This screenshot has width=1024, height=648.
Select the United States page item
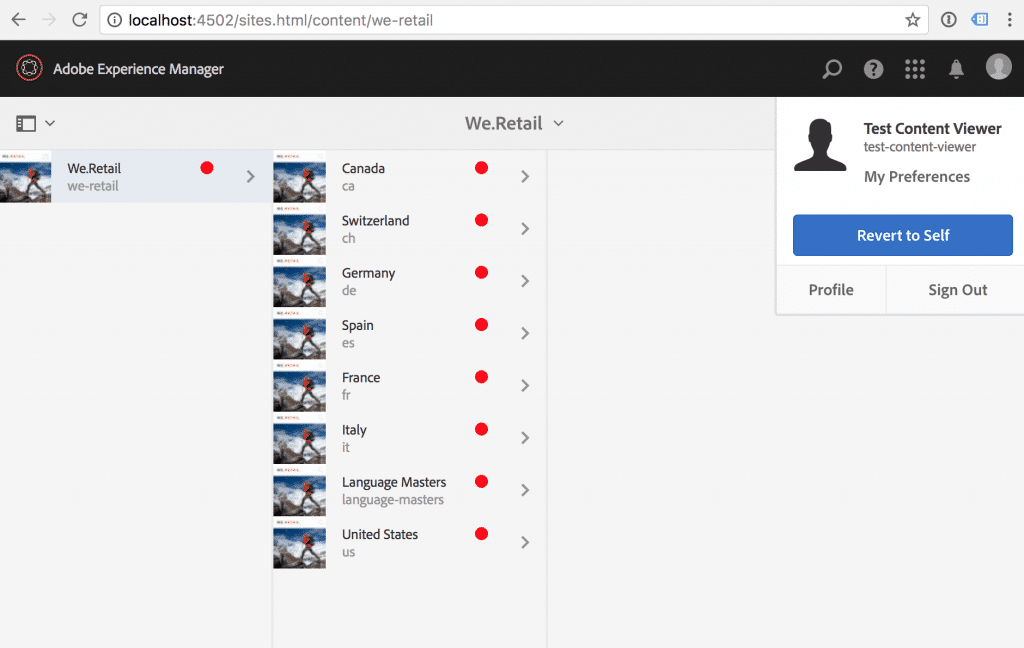click(x=409, y=542)
